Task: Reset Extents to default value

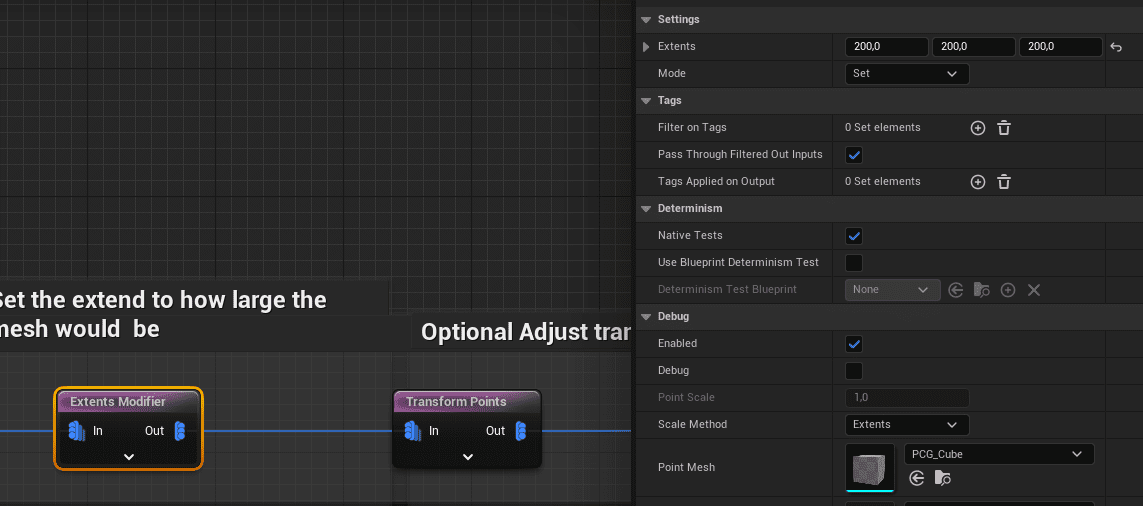Action: coord(1116,47)
